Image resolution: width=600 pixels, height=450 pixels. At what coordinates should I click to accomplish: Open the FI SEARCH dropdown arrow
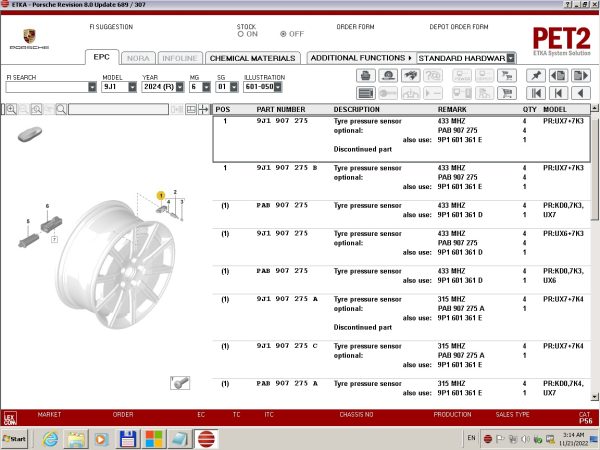pyautogui.click(x=92, y=87)
